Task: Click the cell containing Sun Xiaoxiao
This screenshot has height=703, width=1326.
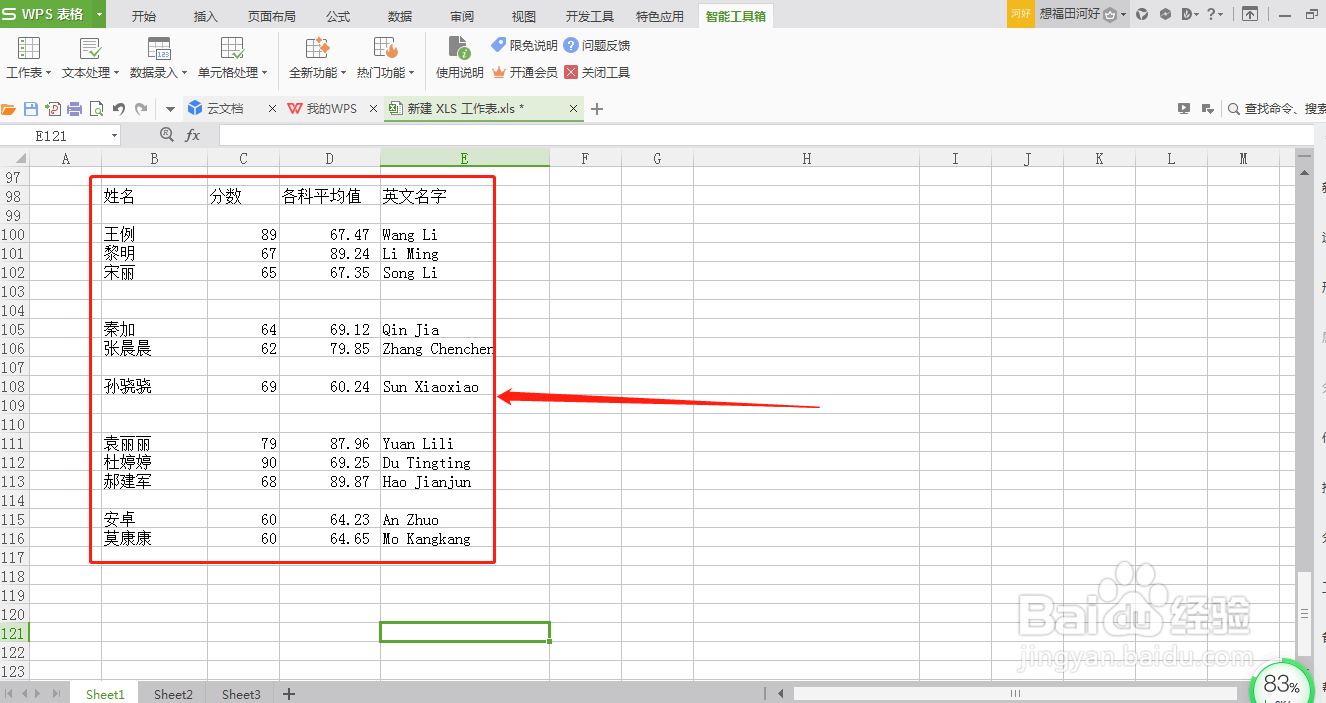Action: 465,387
